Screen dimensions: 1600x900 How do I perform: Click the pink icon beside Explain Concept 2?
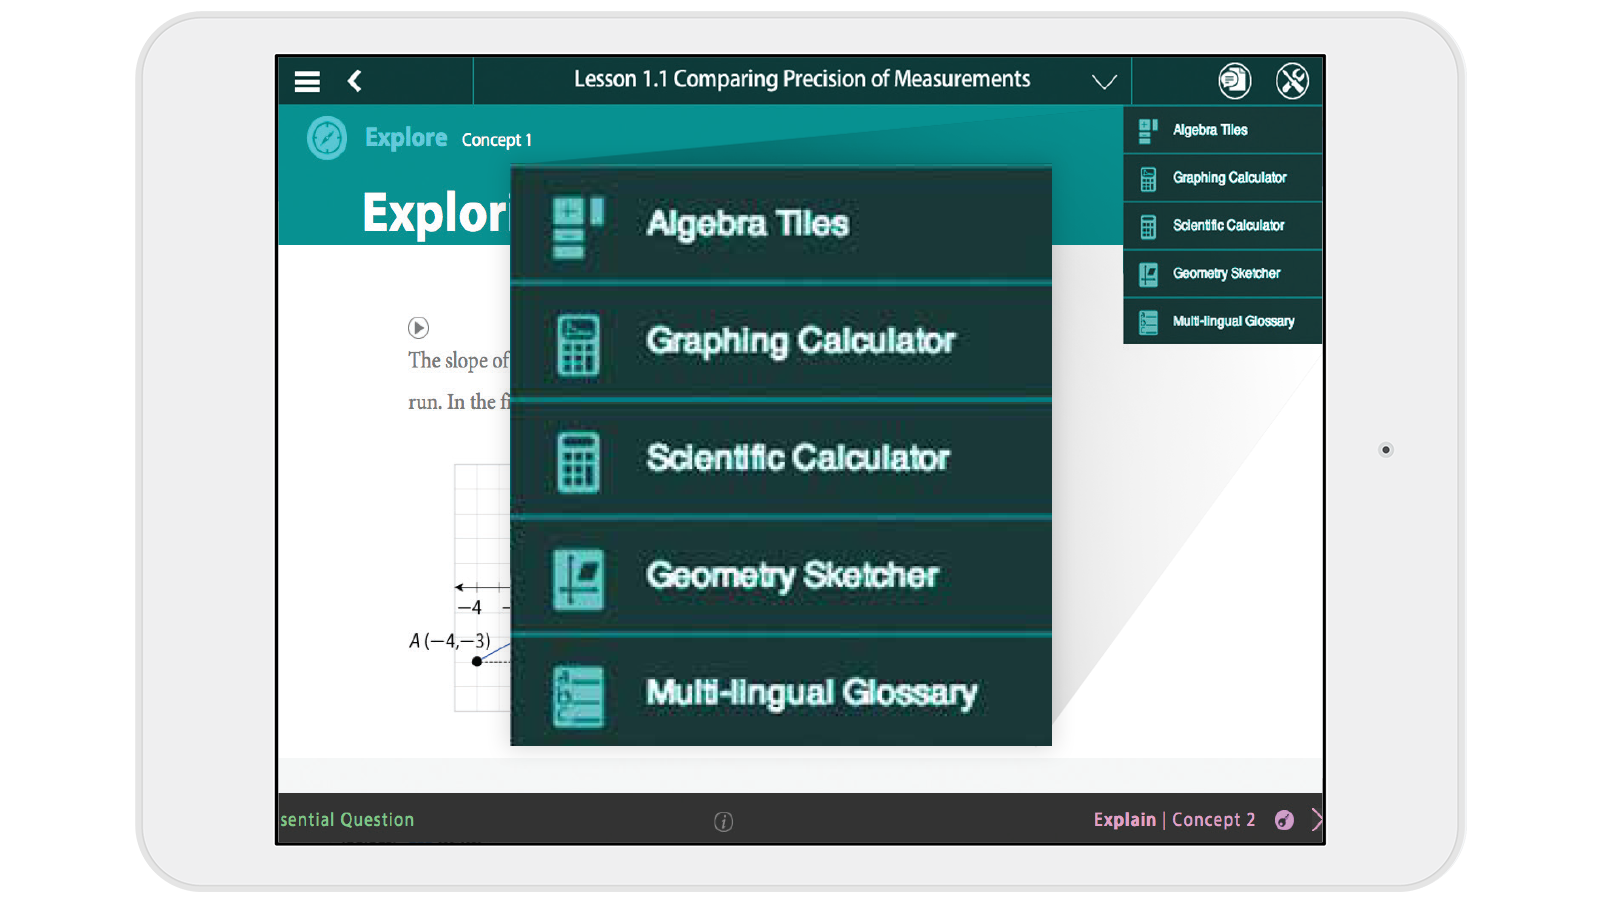1283,820
